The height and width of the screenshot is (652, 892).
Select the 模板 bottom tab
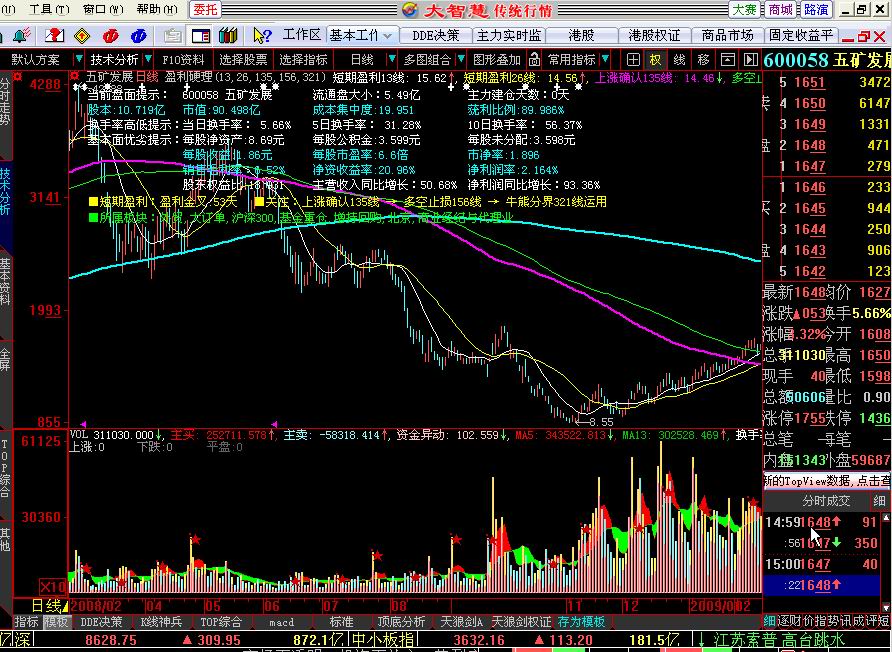[55, 622]
